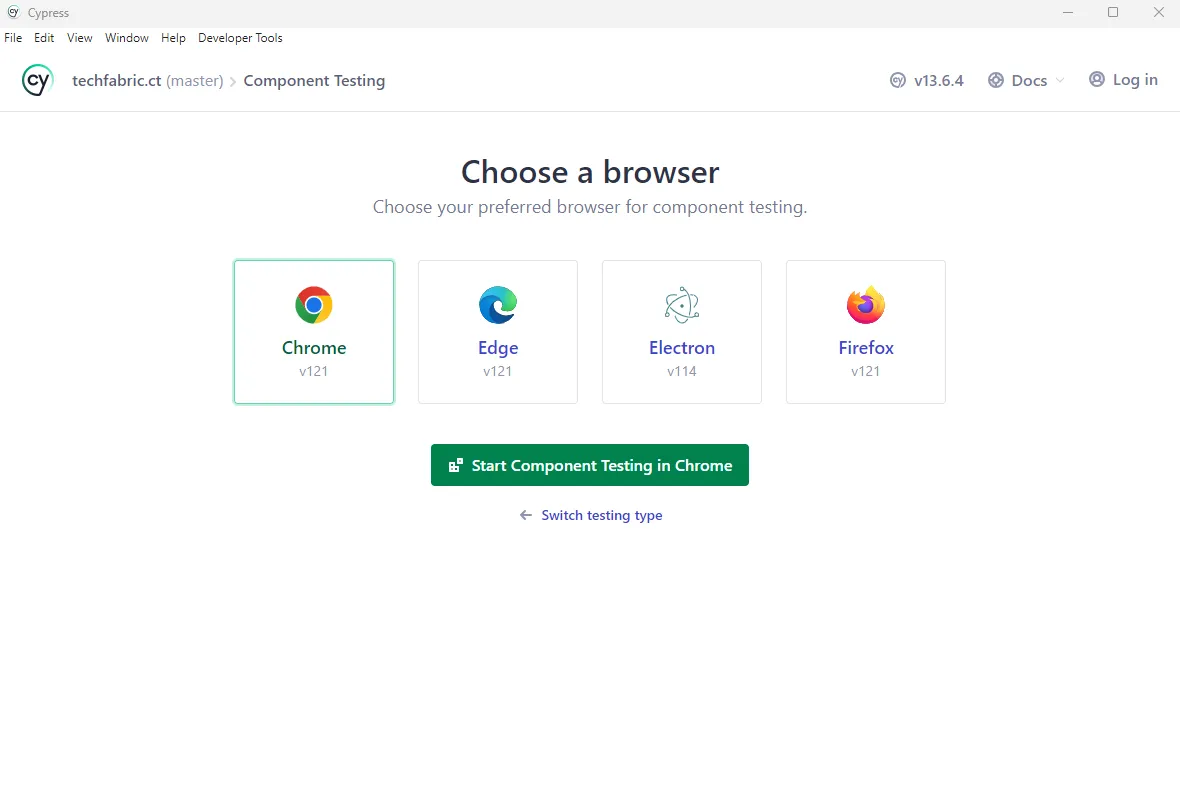Select the Chrome browser icon
Screen dimensions: 1180x785
(314, 305)
